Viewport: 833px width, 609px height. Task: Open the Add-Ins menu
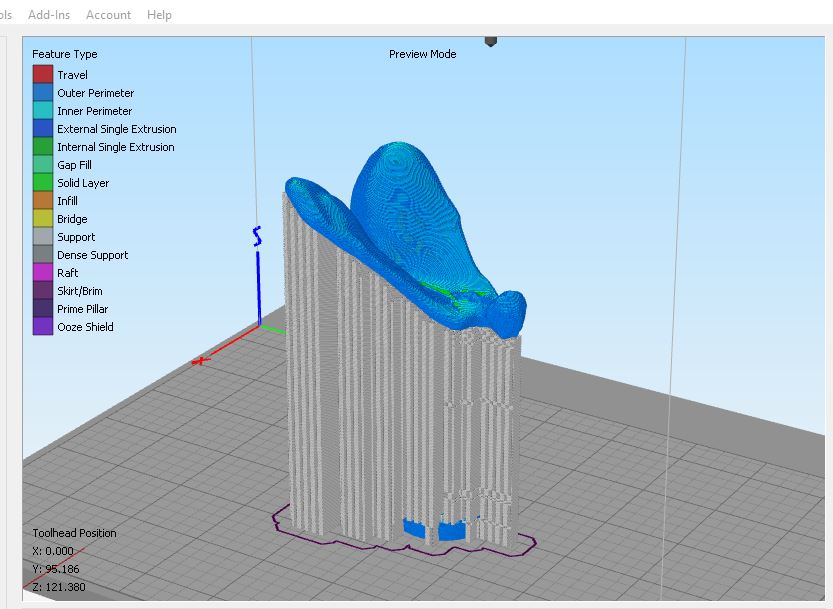pyautogui.click(x=49, y=15)
